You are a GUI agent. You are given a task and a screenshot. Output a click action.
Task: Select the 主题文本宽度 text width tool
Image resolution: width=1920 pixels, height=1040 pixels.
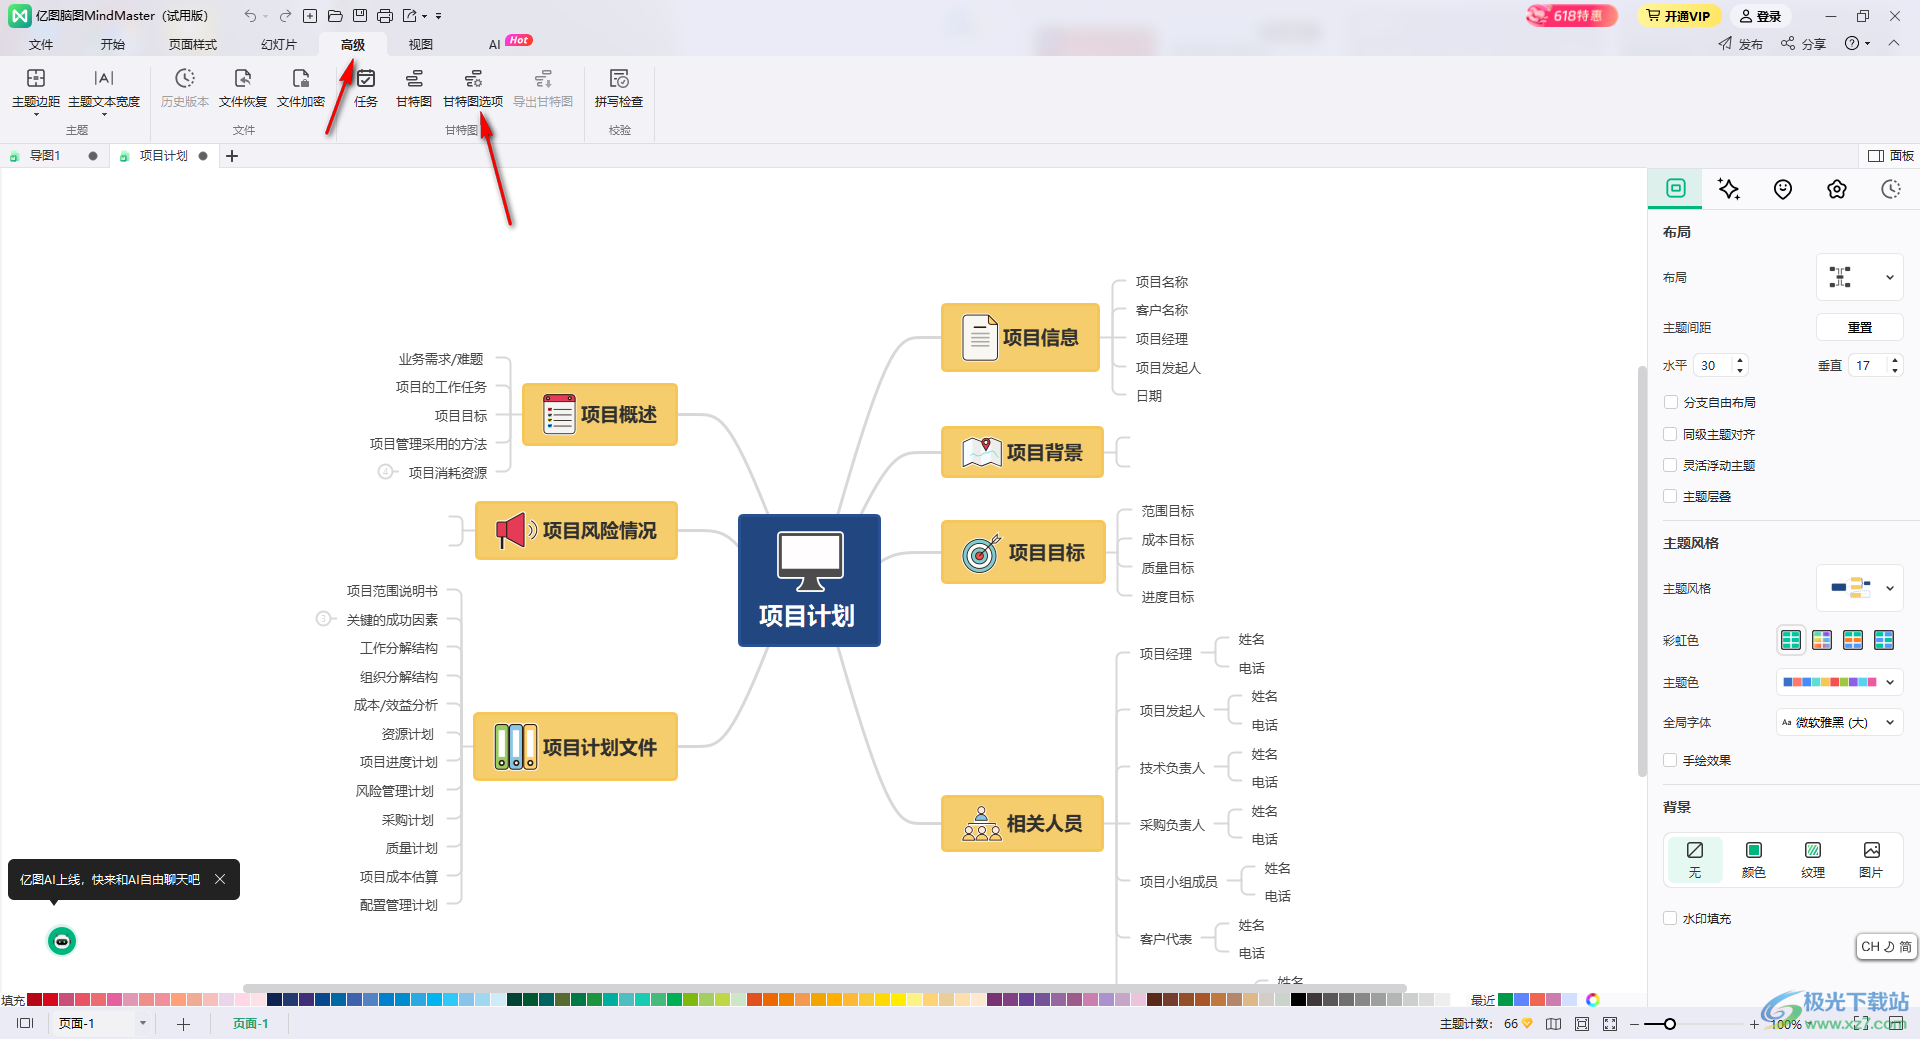coord(104,90)
